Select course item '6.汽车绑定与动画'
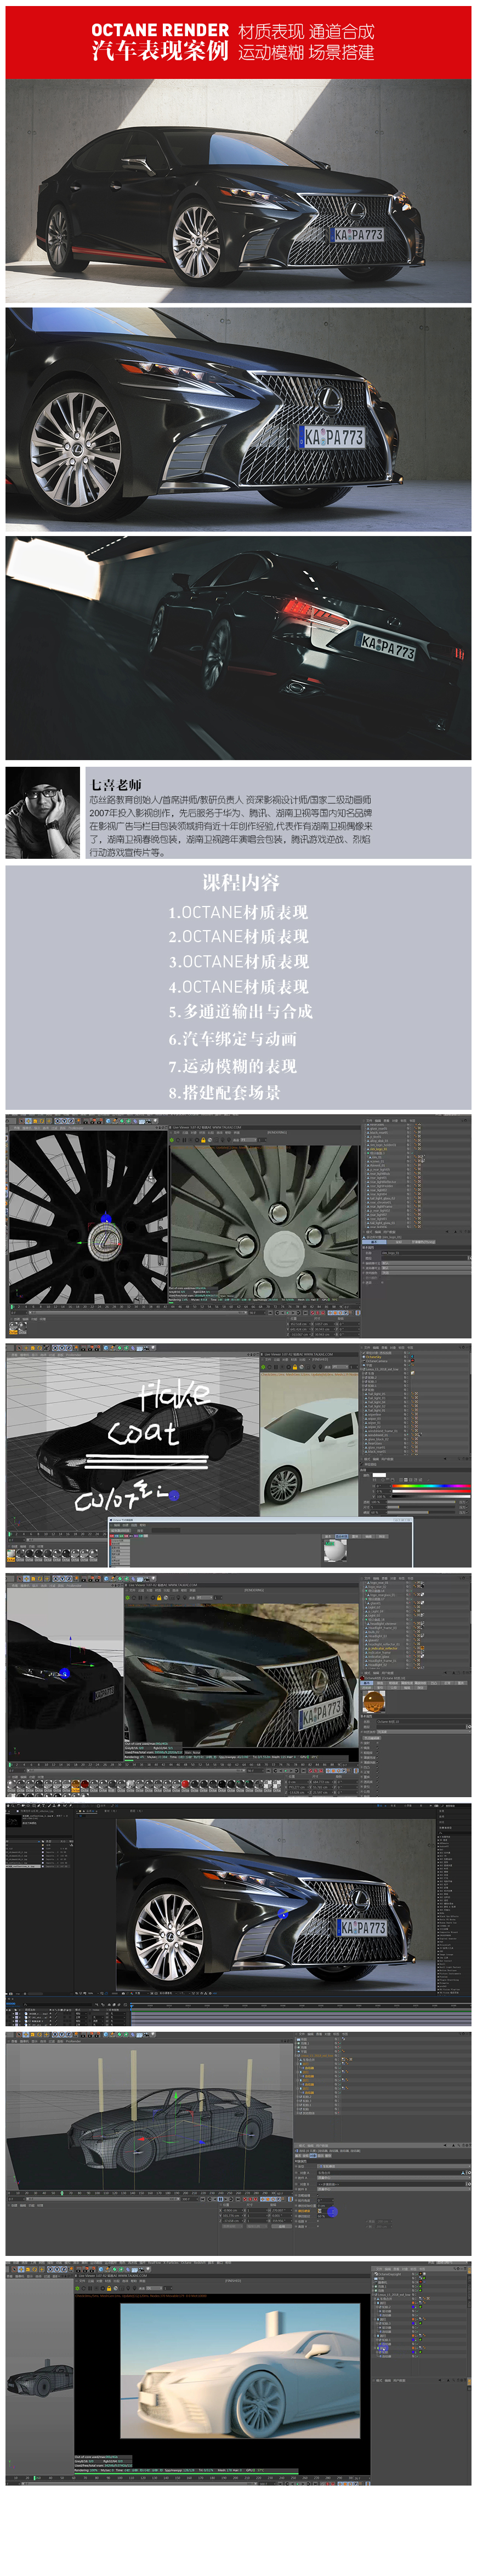Image resolution: width=477 pixels, height=2576 pixels. [x=232, y=1040]
